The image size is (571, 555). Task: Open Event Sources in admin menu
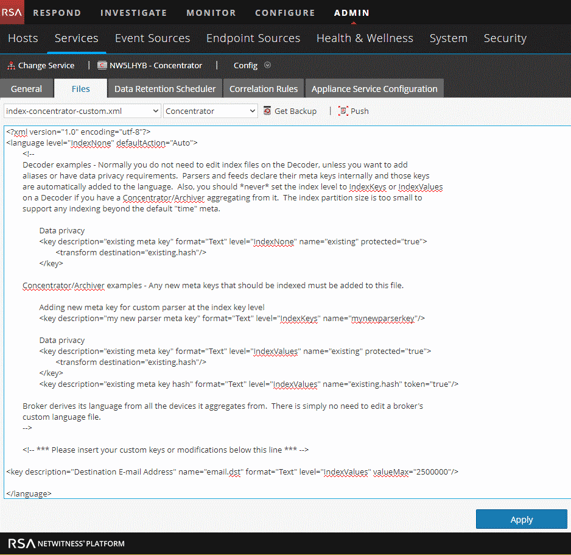(153, 38)
